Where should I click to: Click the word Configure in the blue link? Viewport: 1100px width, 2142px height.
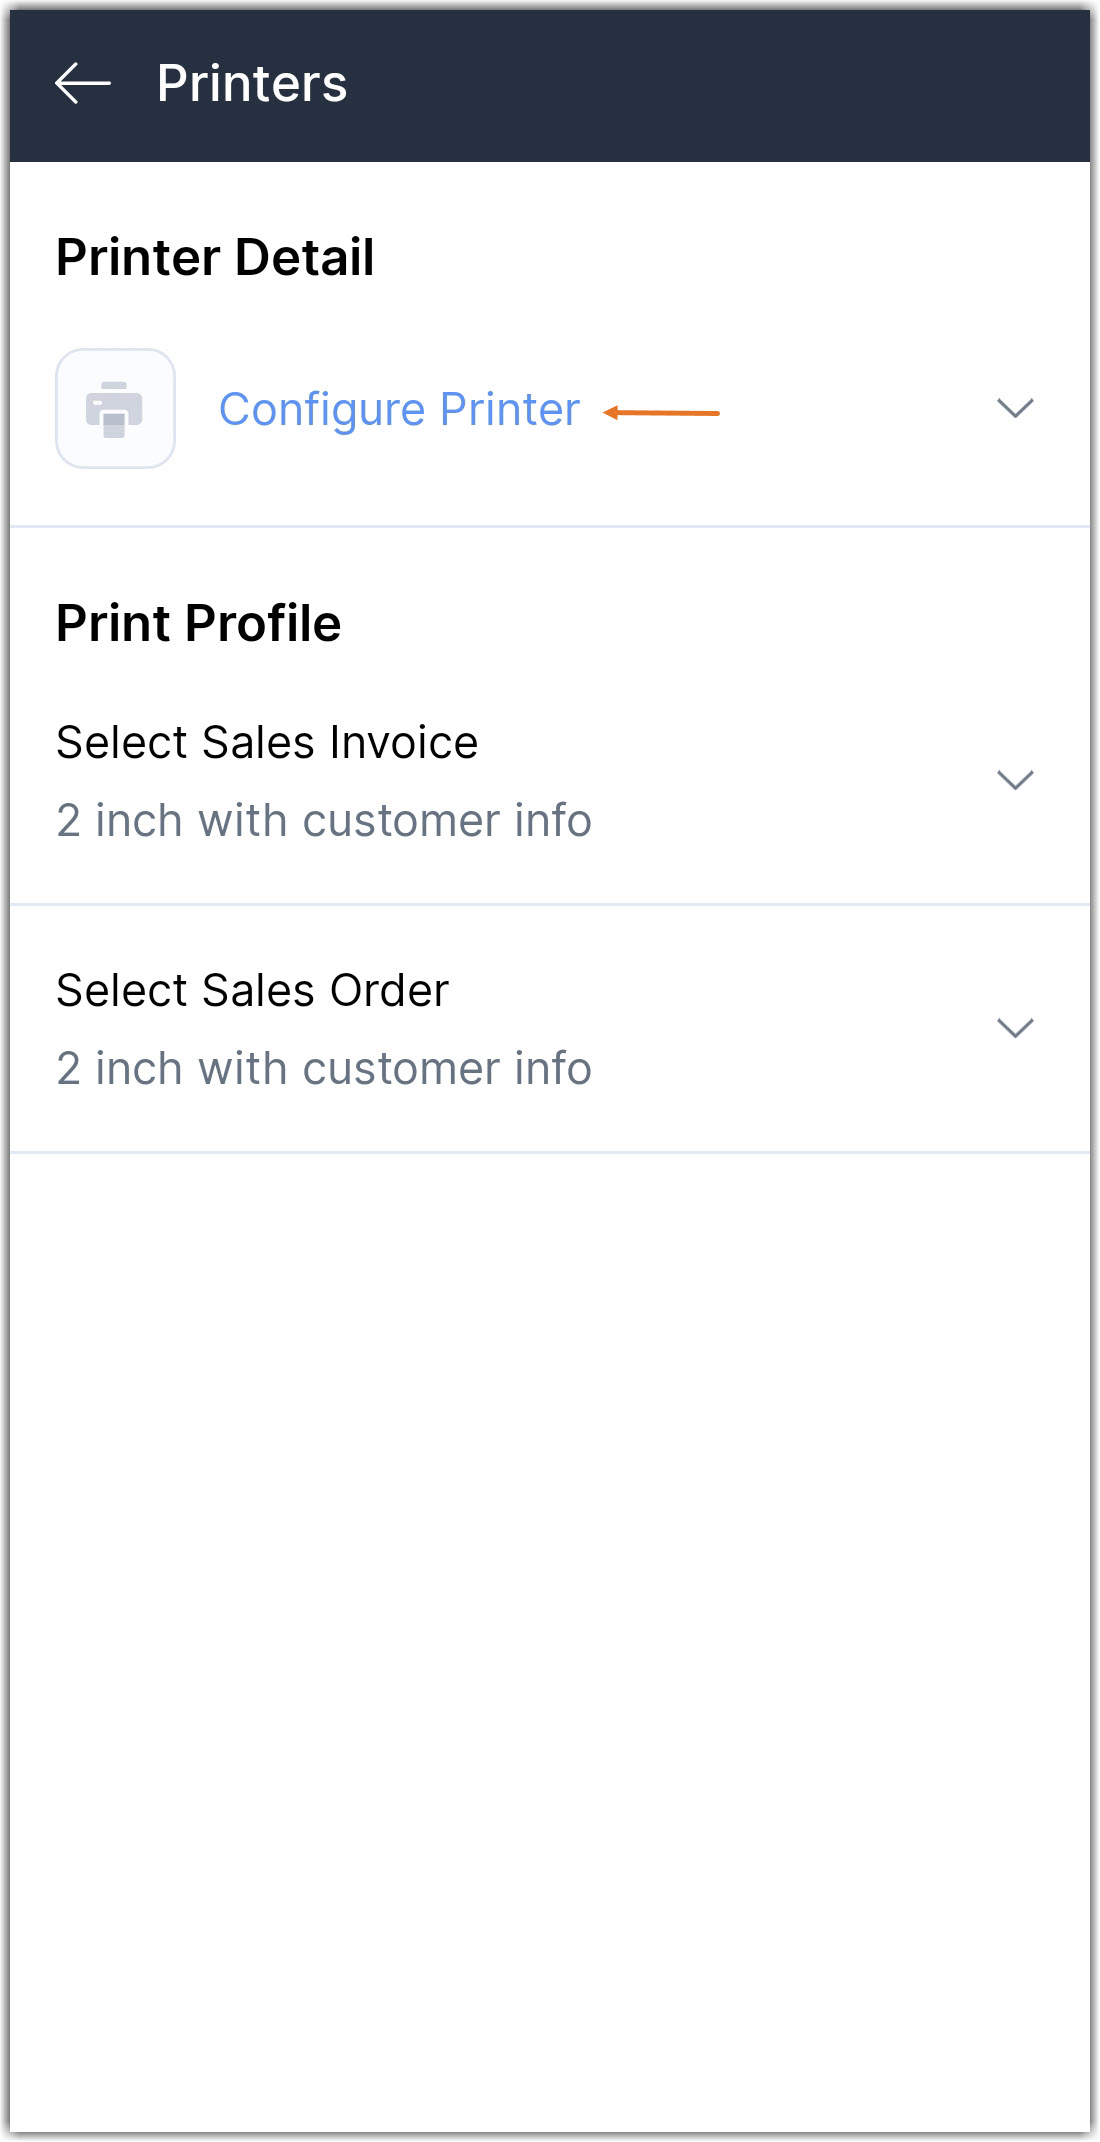tap(322, 410)
